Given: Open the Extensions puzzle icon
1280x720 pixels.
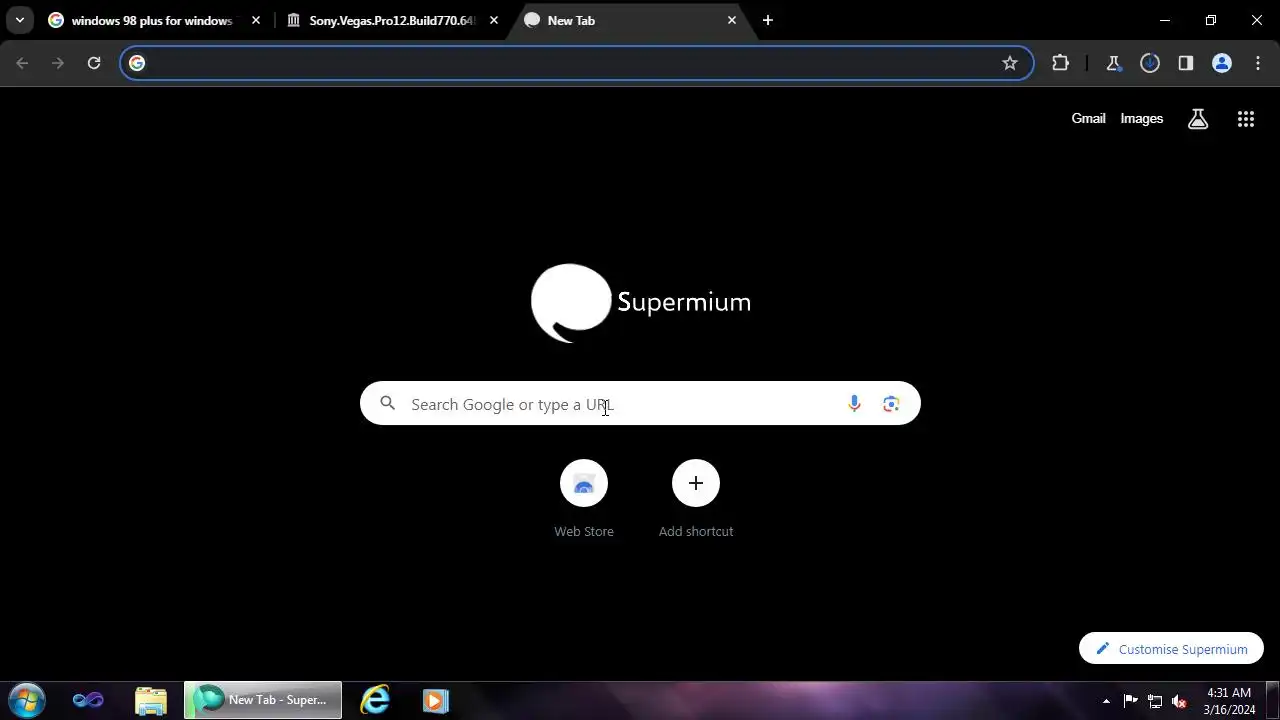Looking at the screenshot, I should point(1060,63).
